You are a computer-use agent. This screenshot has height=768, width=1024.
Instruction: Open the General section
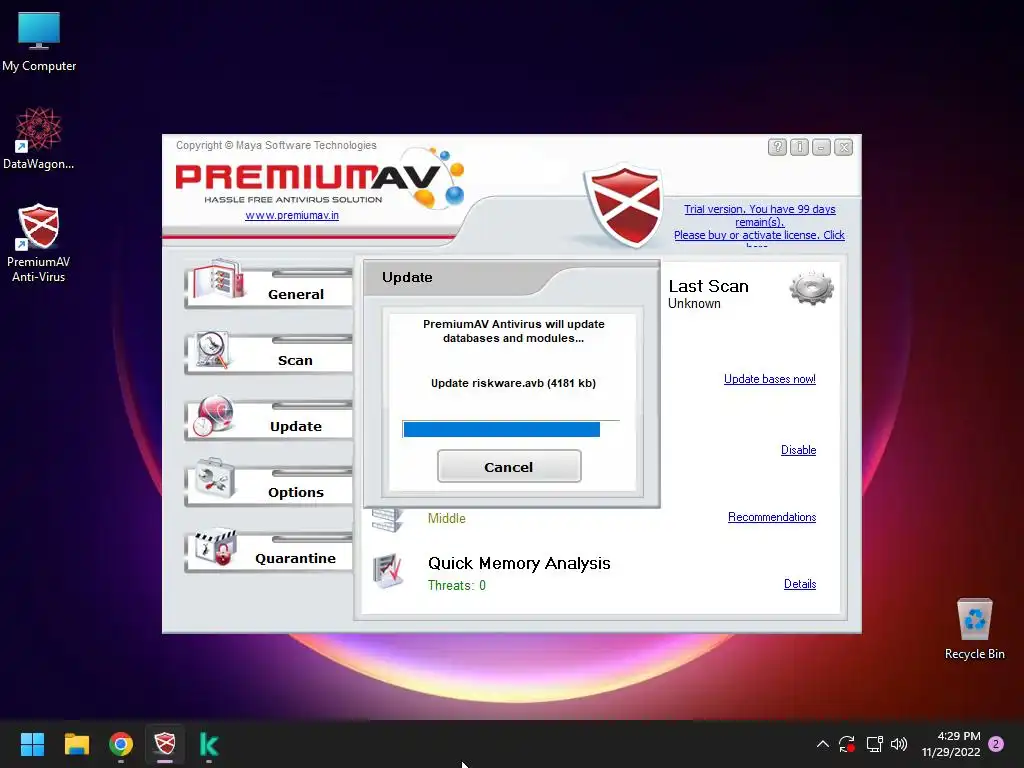coord(269,287)
